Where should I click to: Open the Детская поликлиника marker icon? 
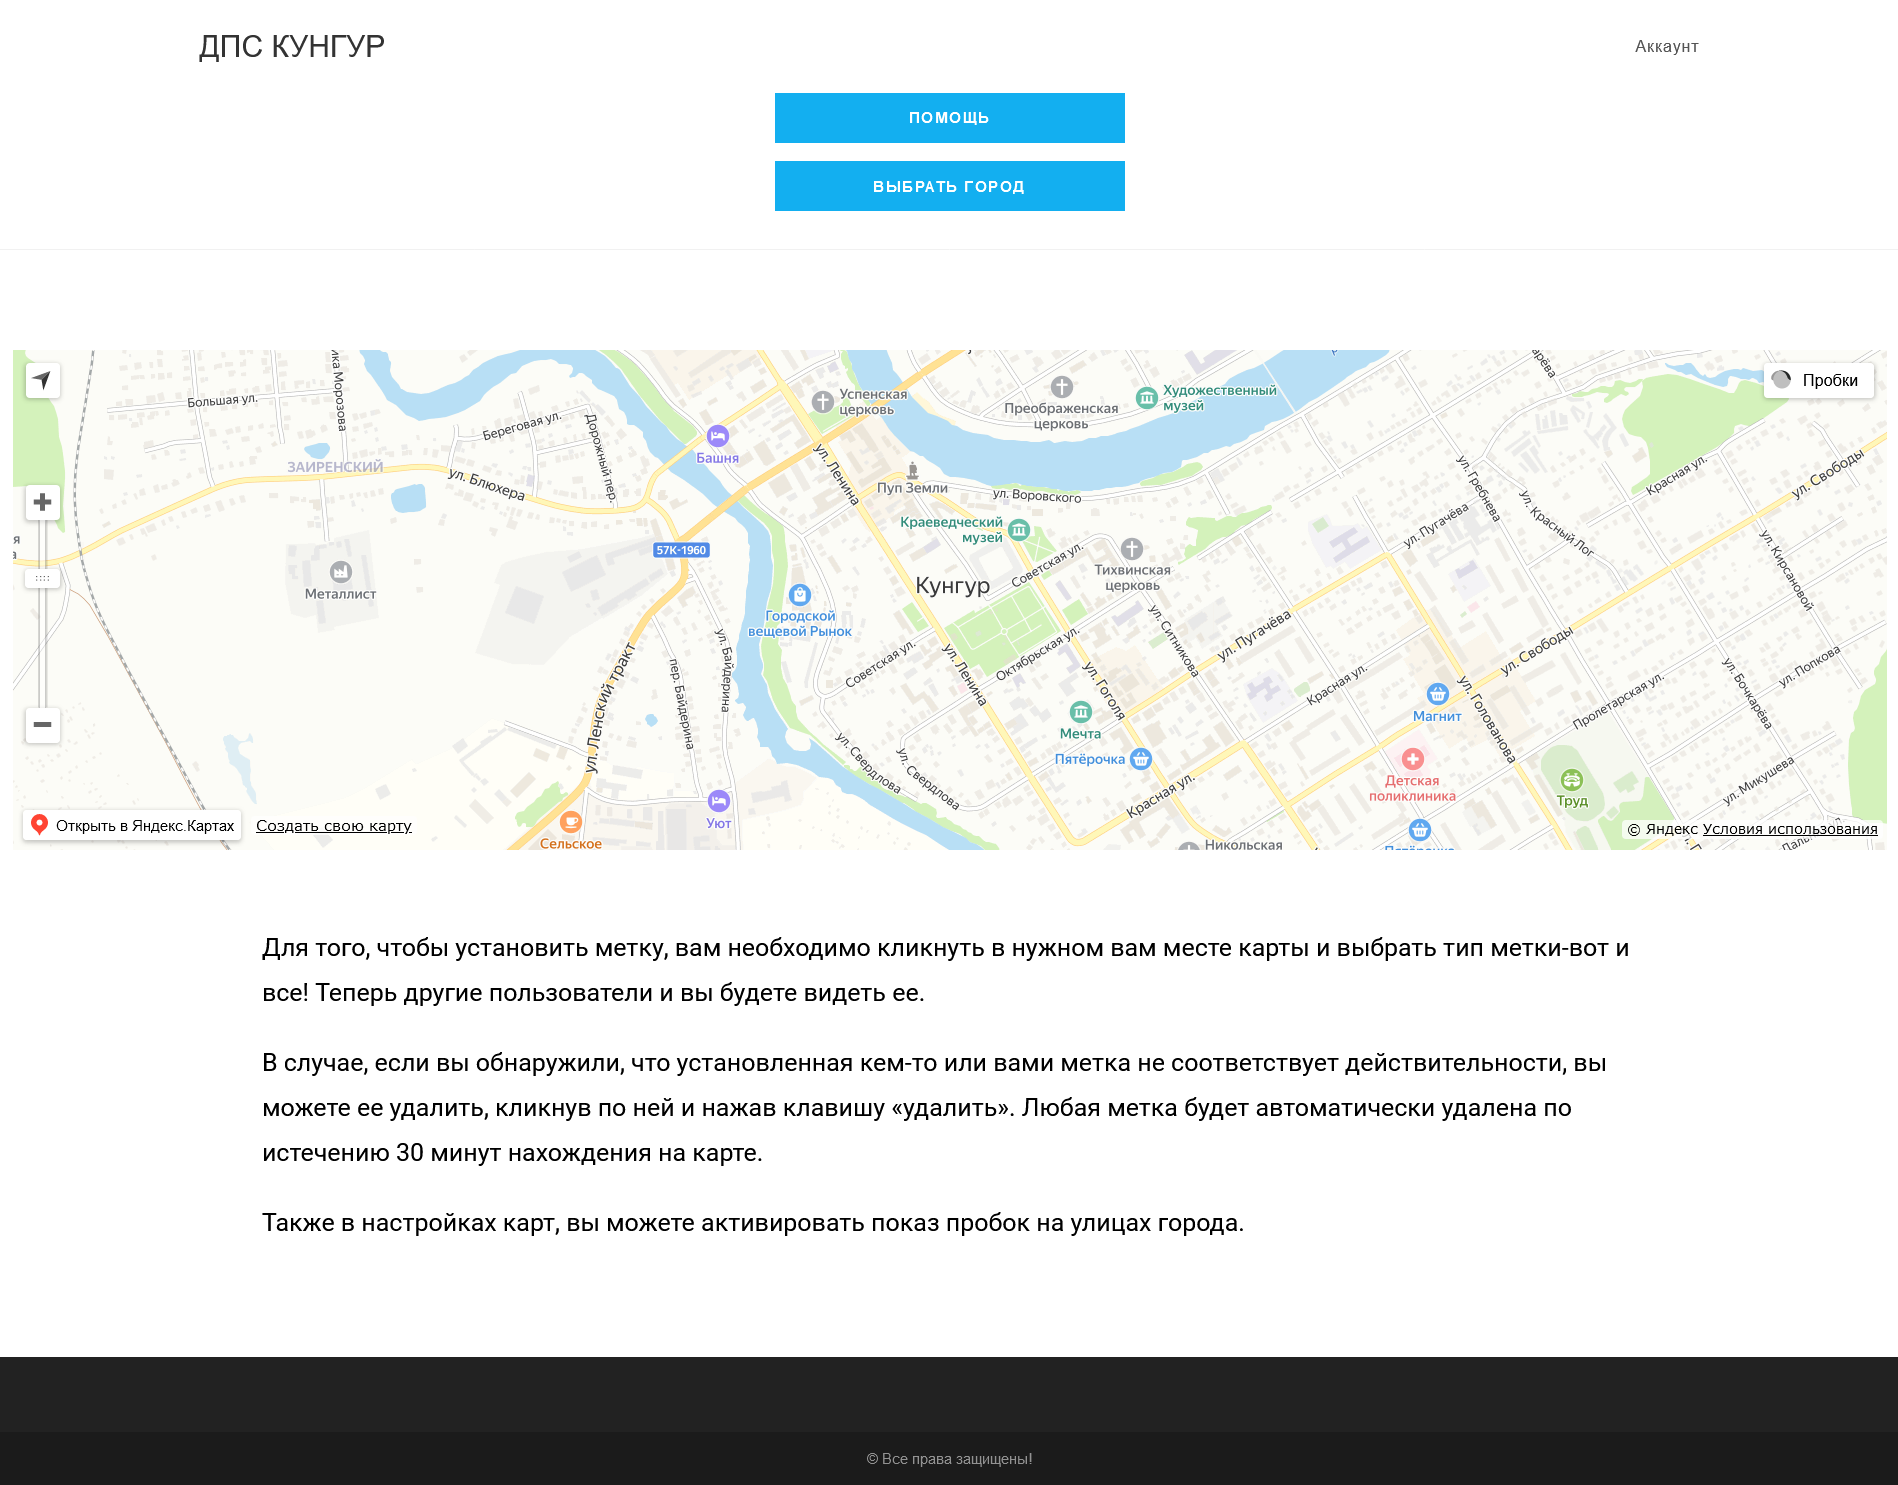1413,759
